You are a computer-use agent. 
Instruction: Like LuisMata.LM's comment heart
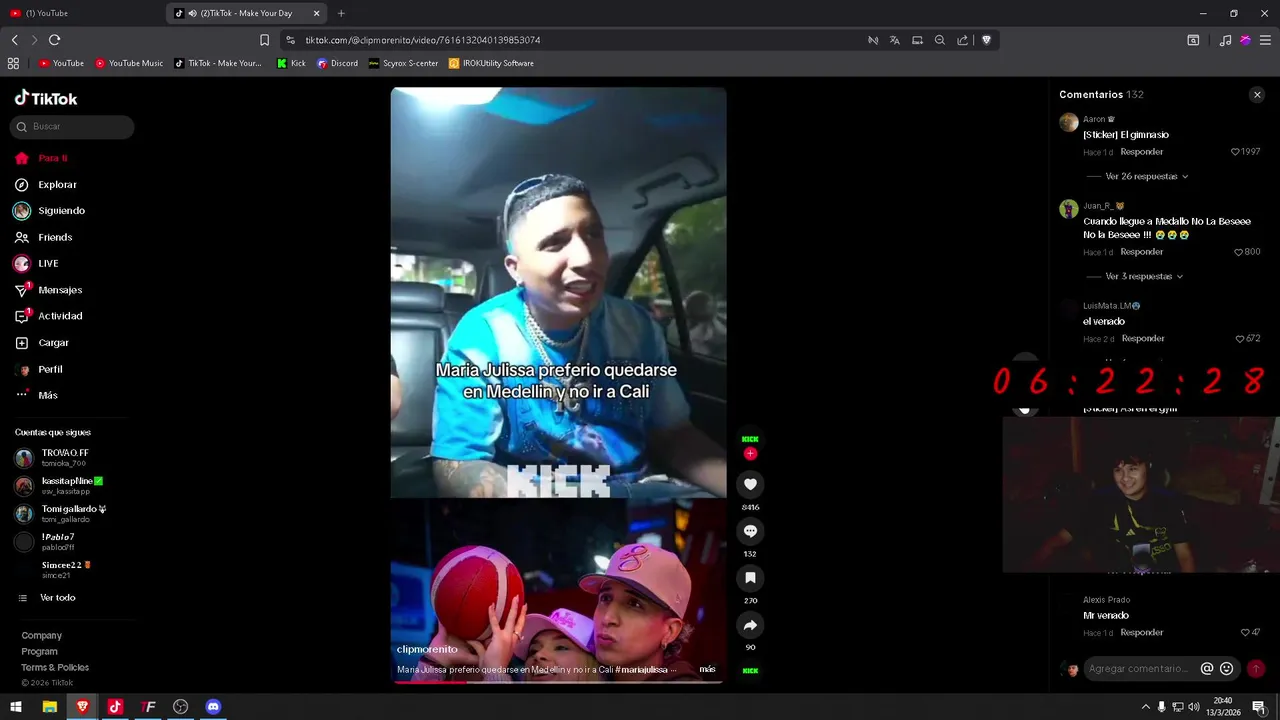click(x=1240, y=339)
